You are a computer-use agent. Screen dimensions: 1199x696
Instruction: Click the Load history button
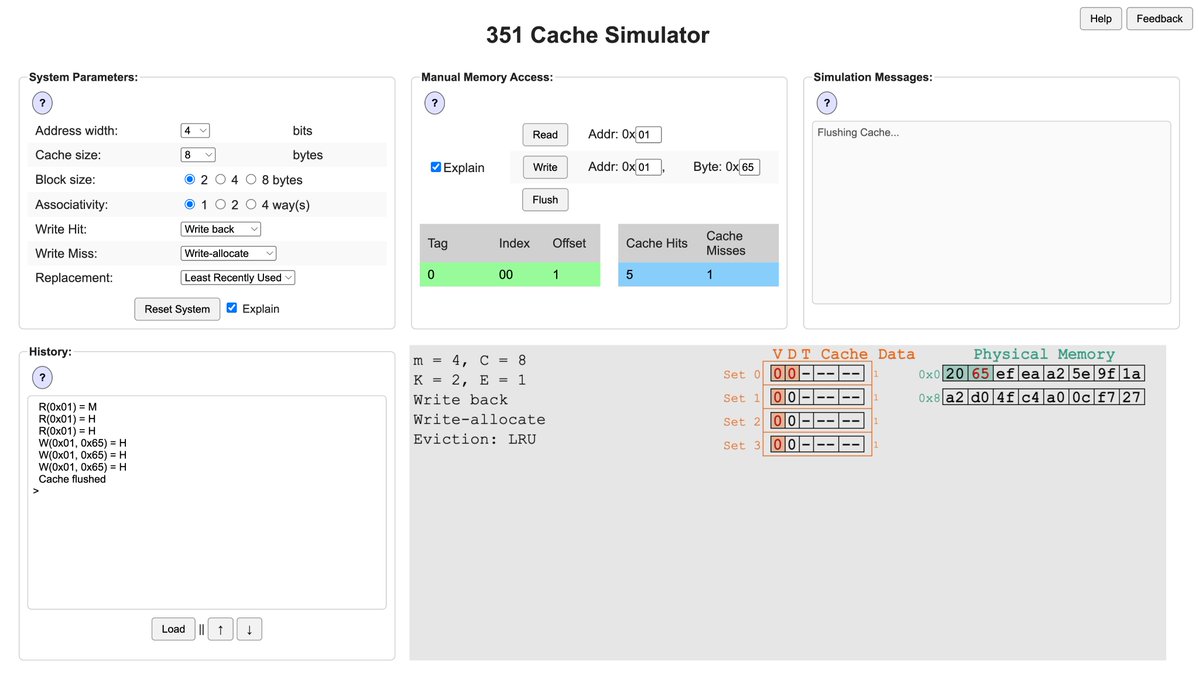pyautogui.click(x=174, y=629)
